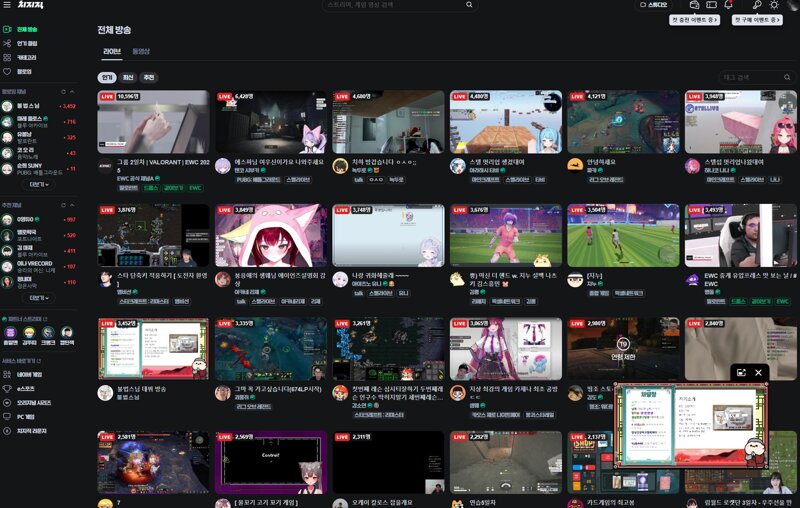The image size is (800, 508).
Task: Open the third partner streamer avatar
Action: tap(48, 333)
